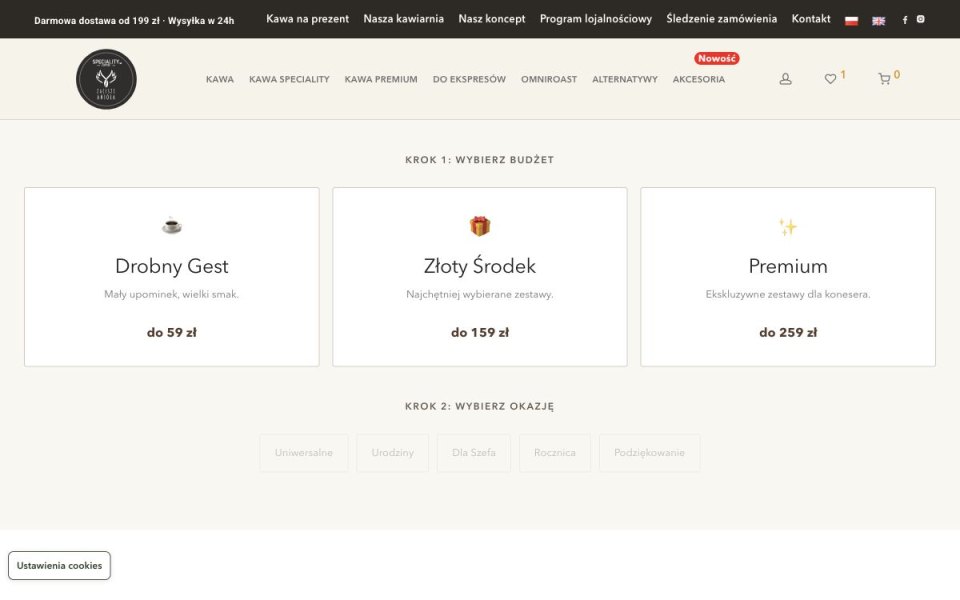This screenshot has height=600, width=960.
Task: Open the Program lojalnościowy link
Action: tap(596, 19)
